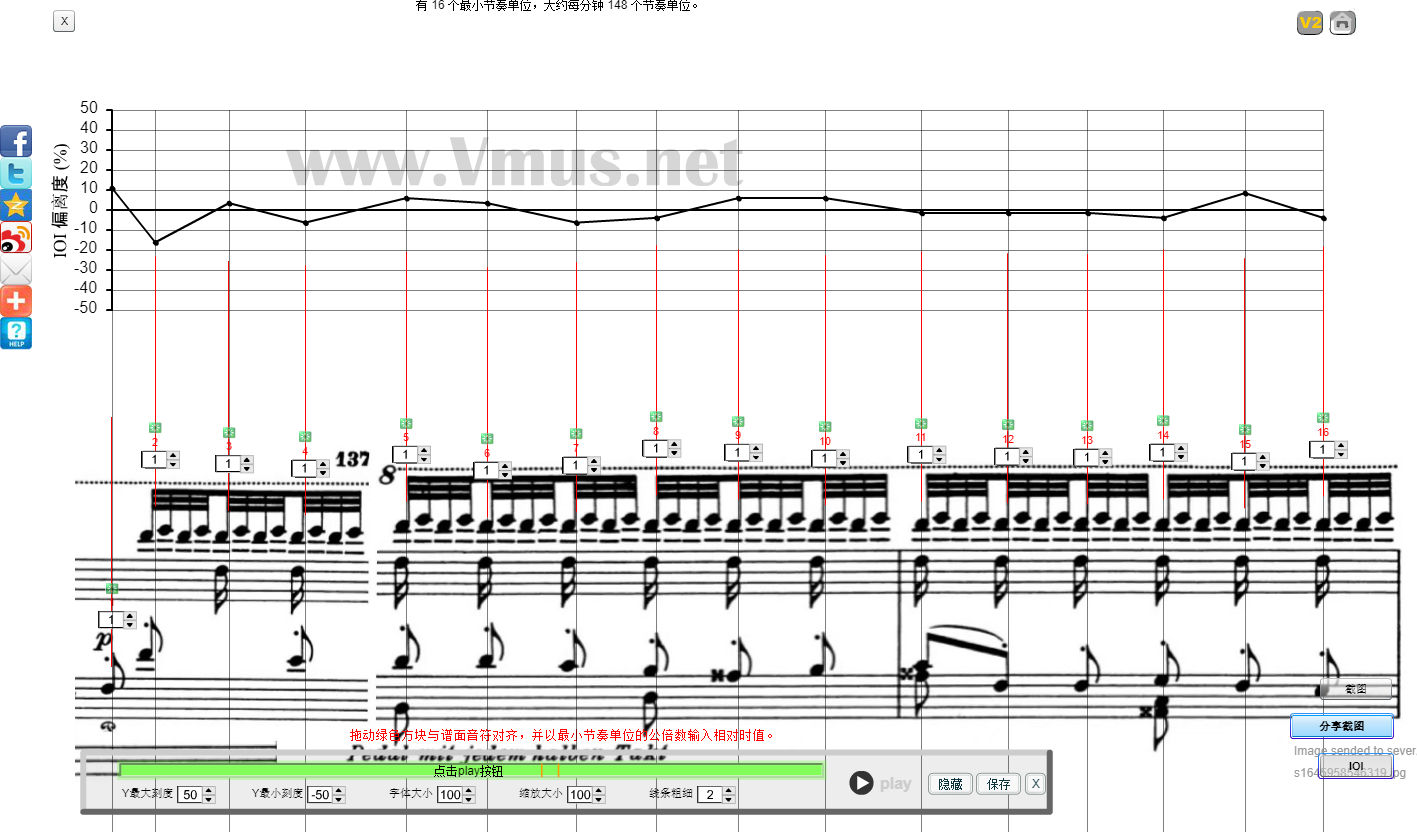Screen dimensions: 1417x832
Task: Click the 保存 save button
Action: click(998, 784)
